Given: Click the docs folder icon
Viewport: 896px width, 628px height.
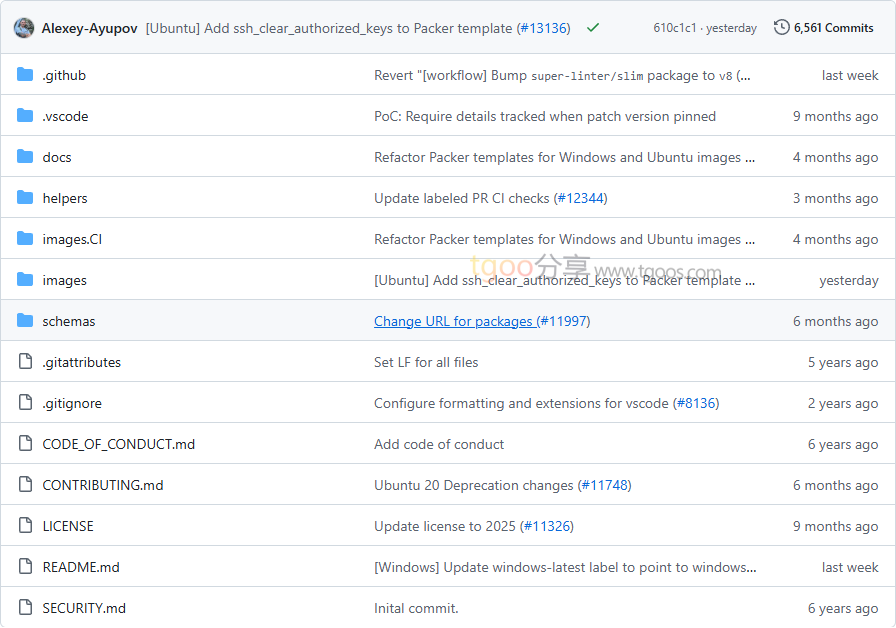Looking at the screenshot, I should coord(25,157).
